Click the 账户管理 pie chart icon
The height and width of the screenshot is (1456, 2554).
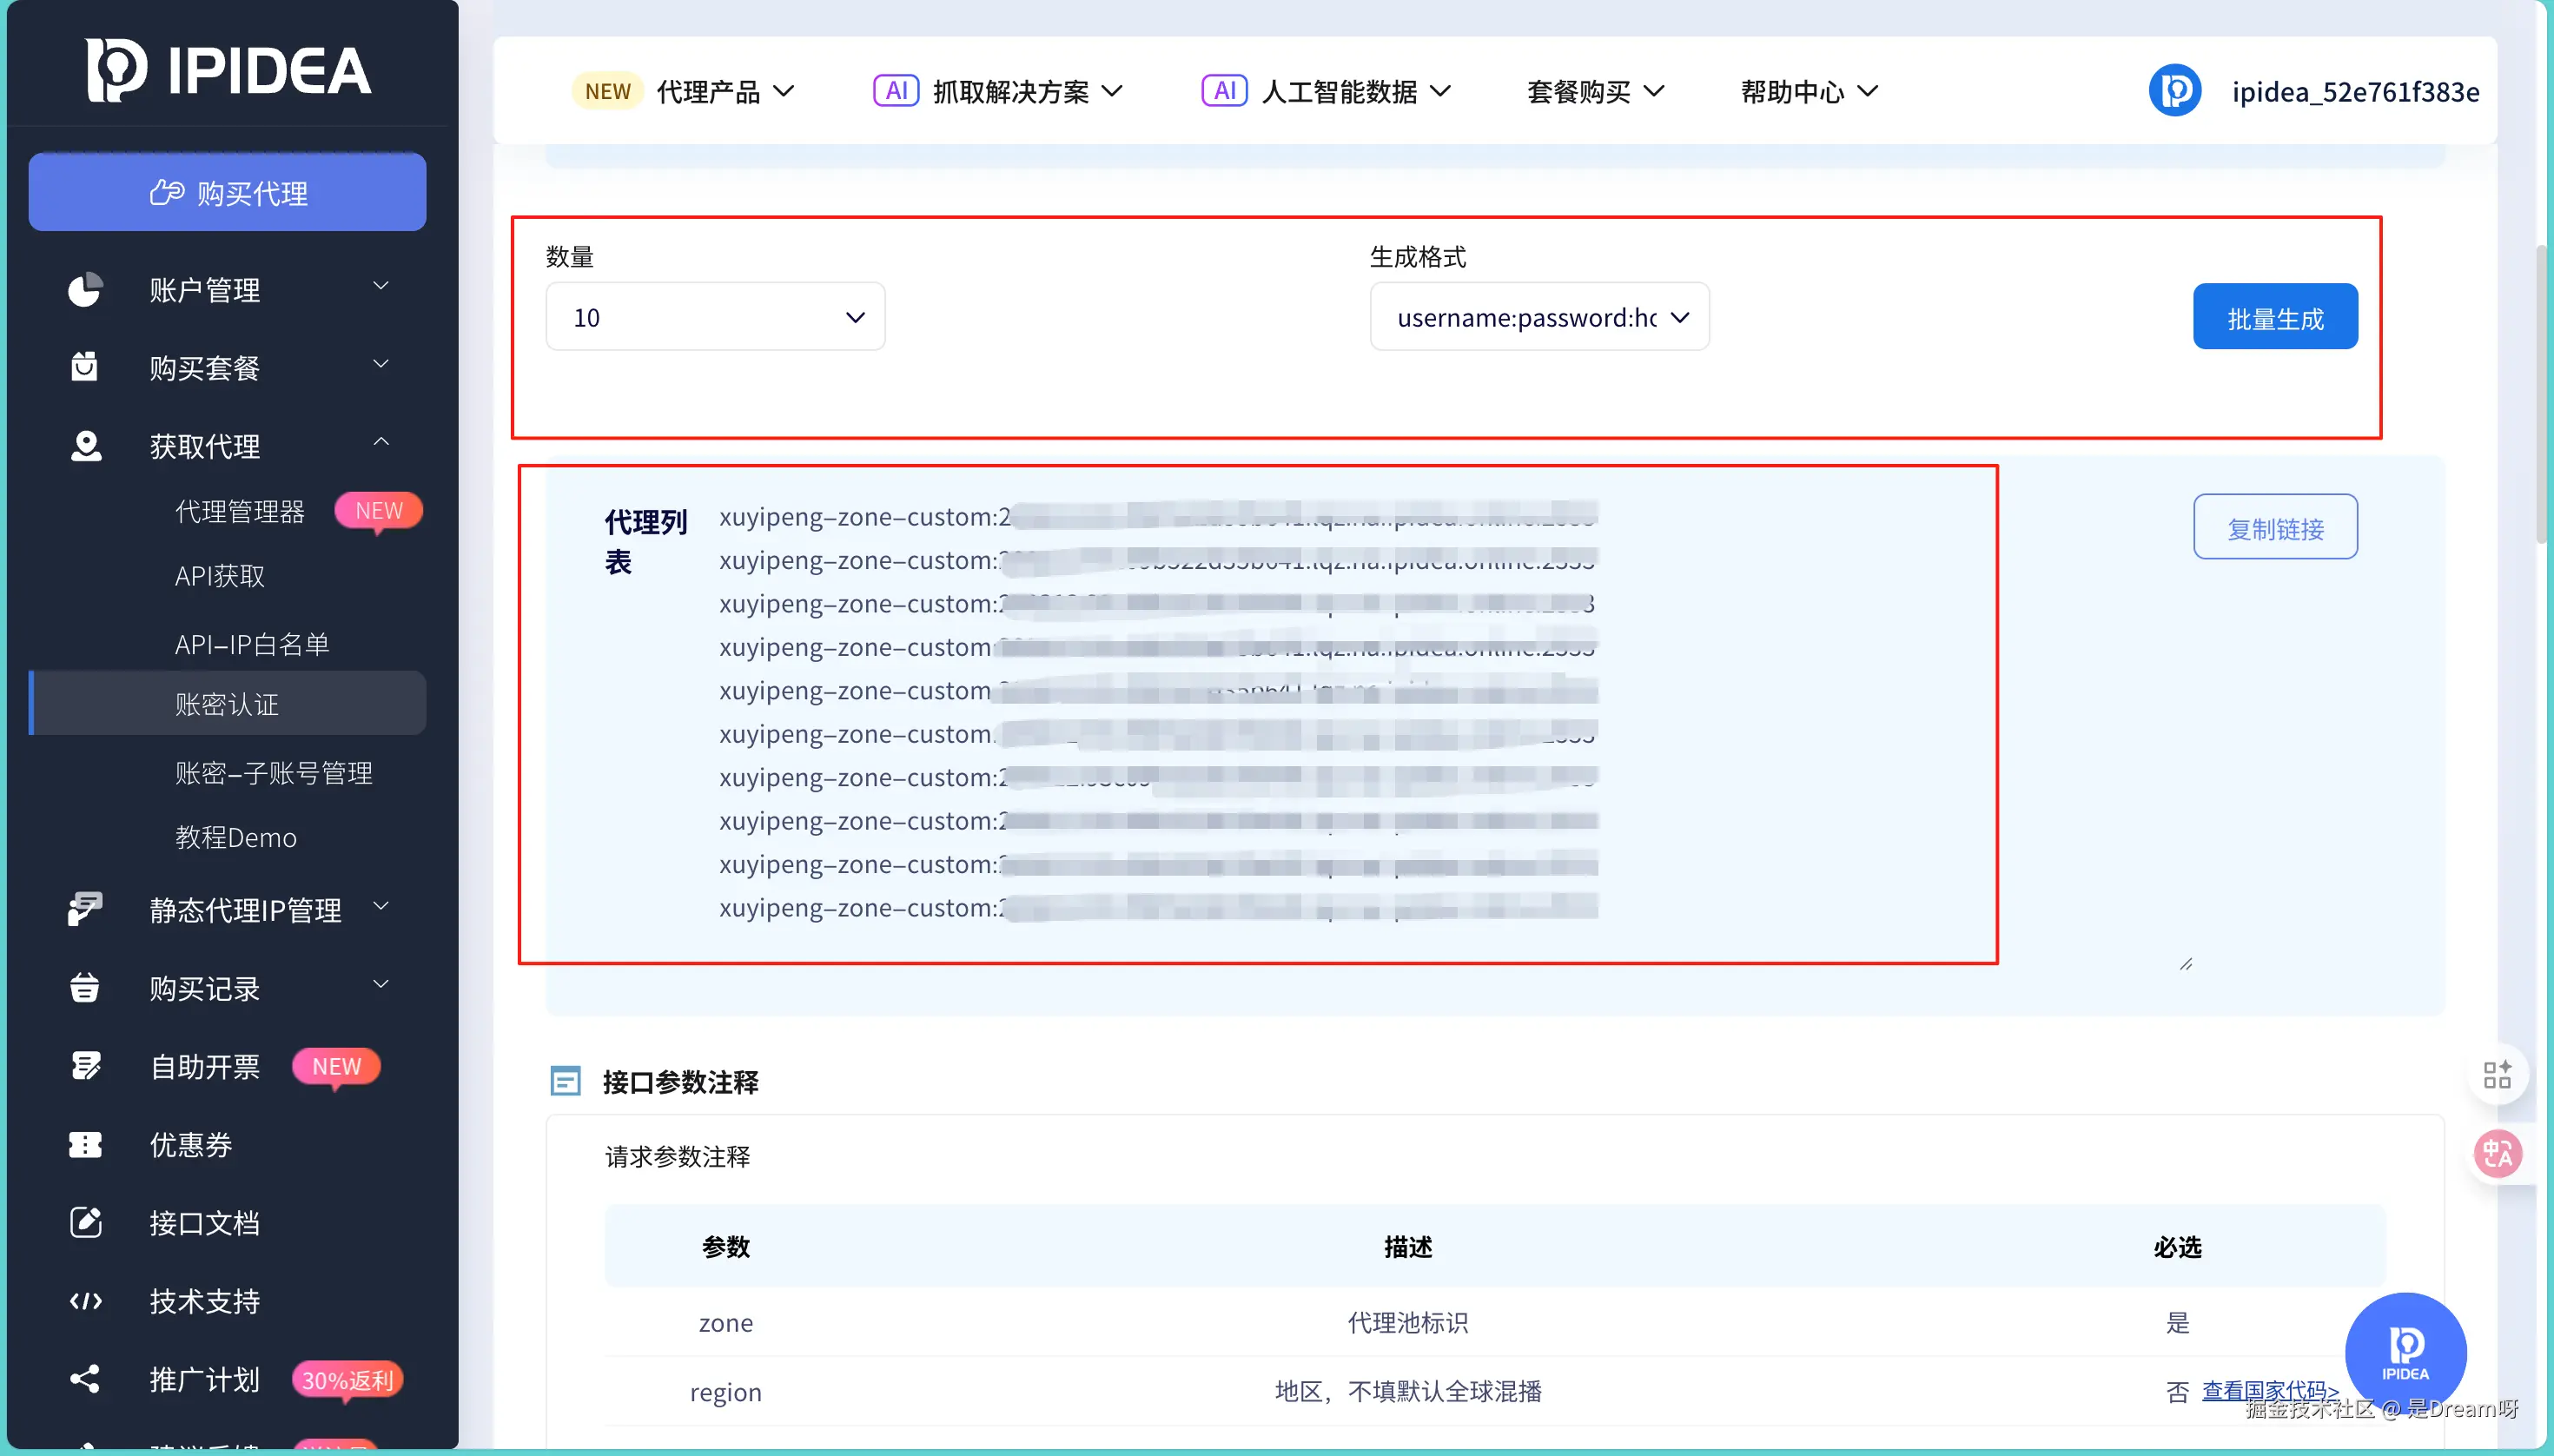click(85, 290)
